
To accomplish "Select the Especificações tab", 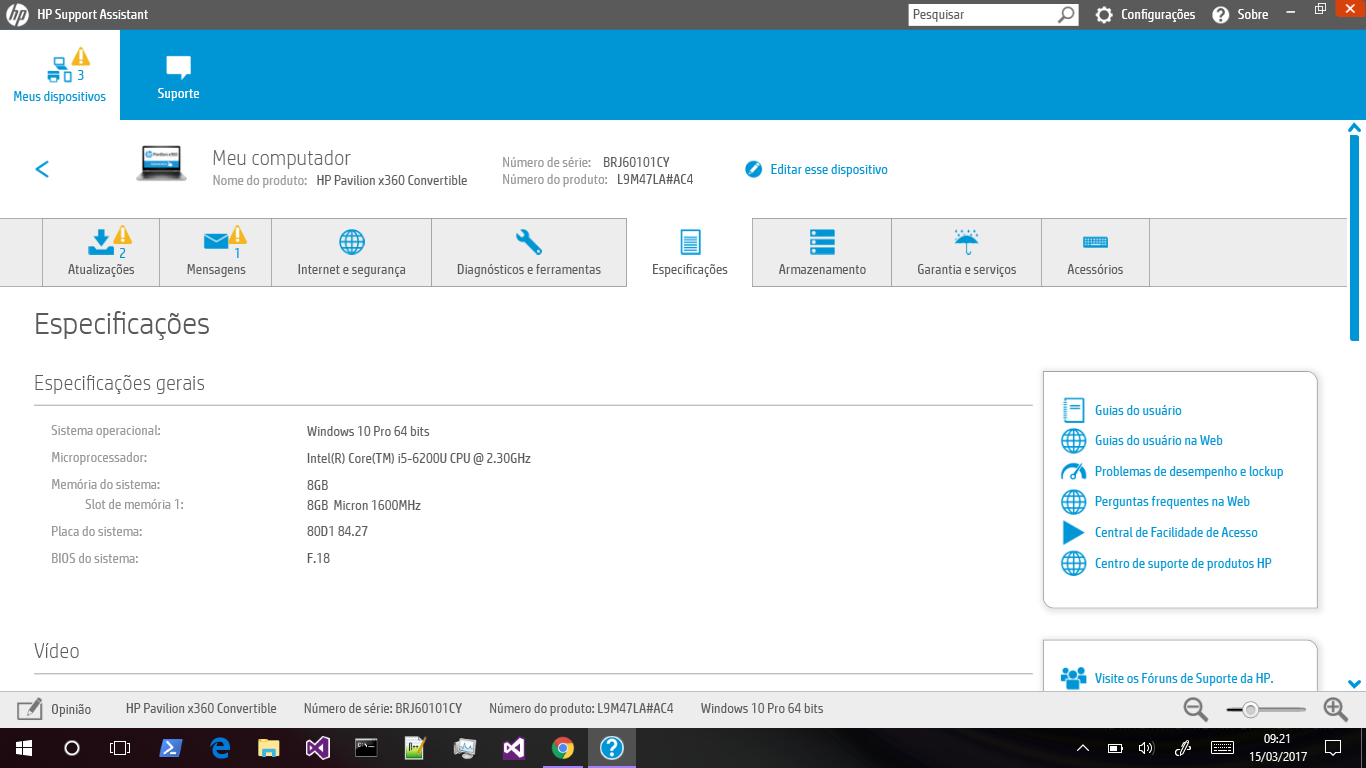I will (690, 252).
